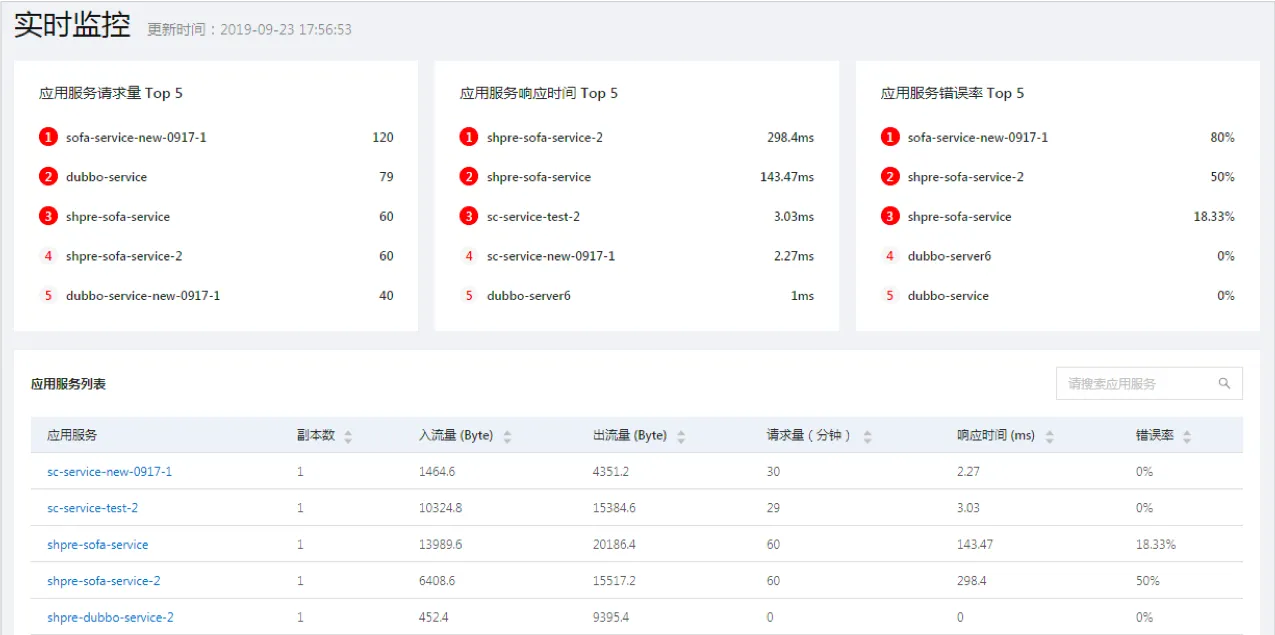Viewport: 1275px width, 635px height.
Task: Select rank 3 badge in 请求量 Top 5
Action: (48, 216)
